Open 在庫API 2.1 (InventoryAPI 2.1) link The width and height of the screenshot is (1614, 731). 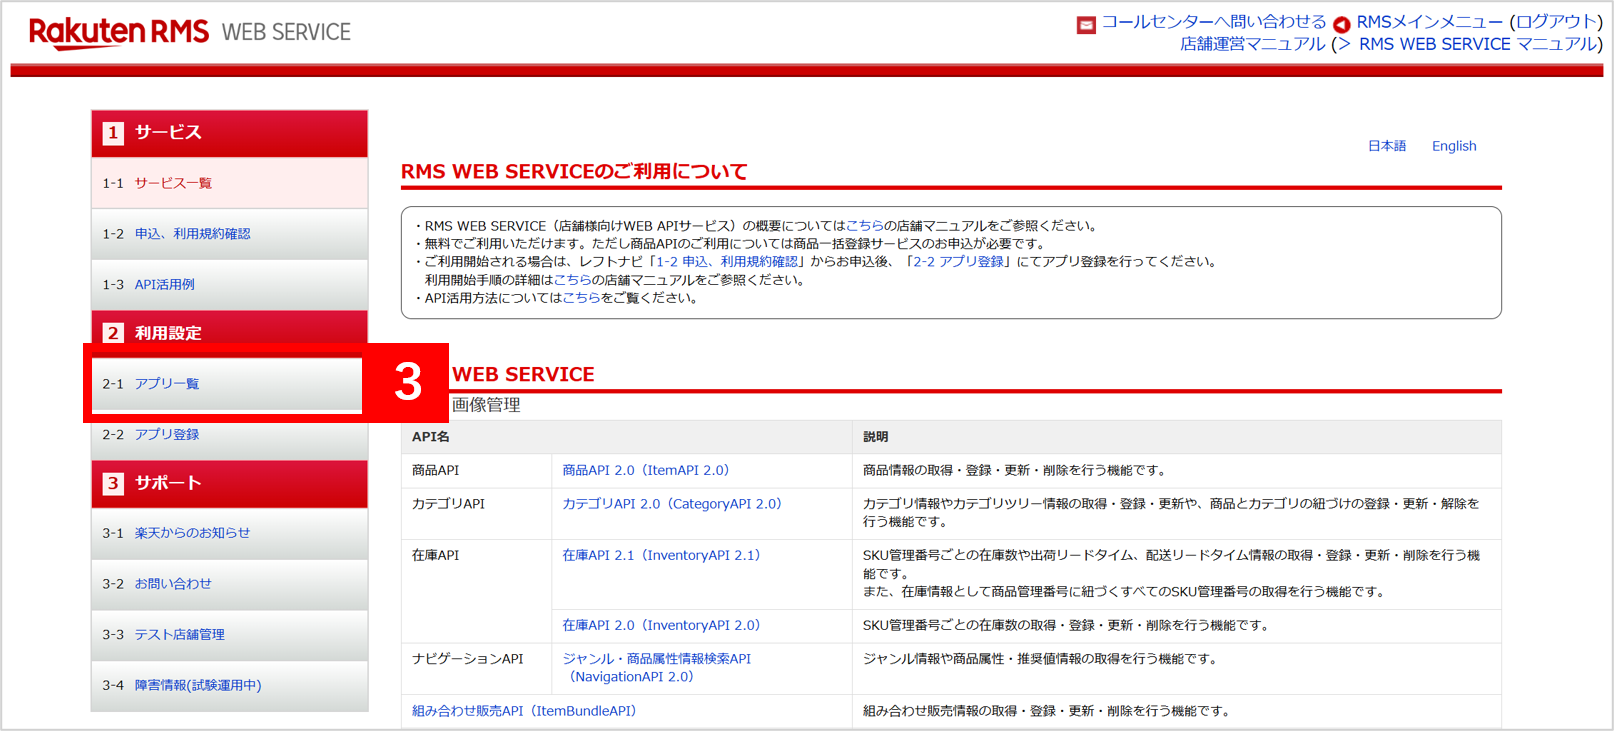pos(661,555)
